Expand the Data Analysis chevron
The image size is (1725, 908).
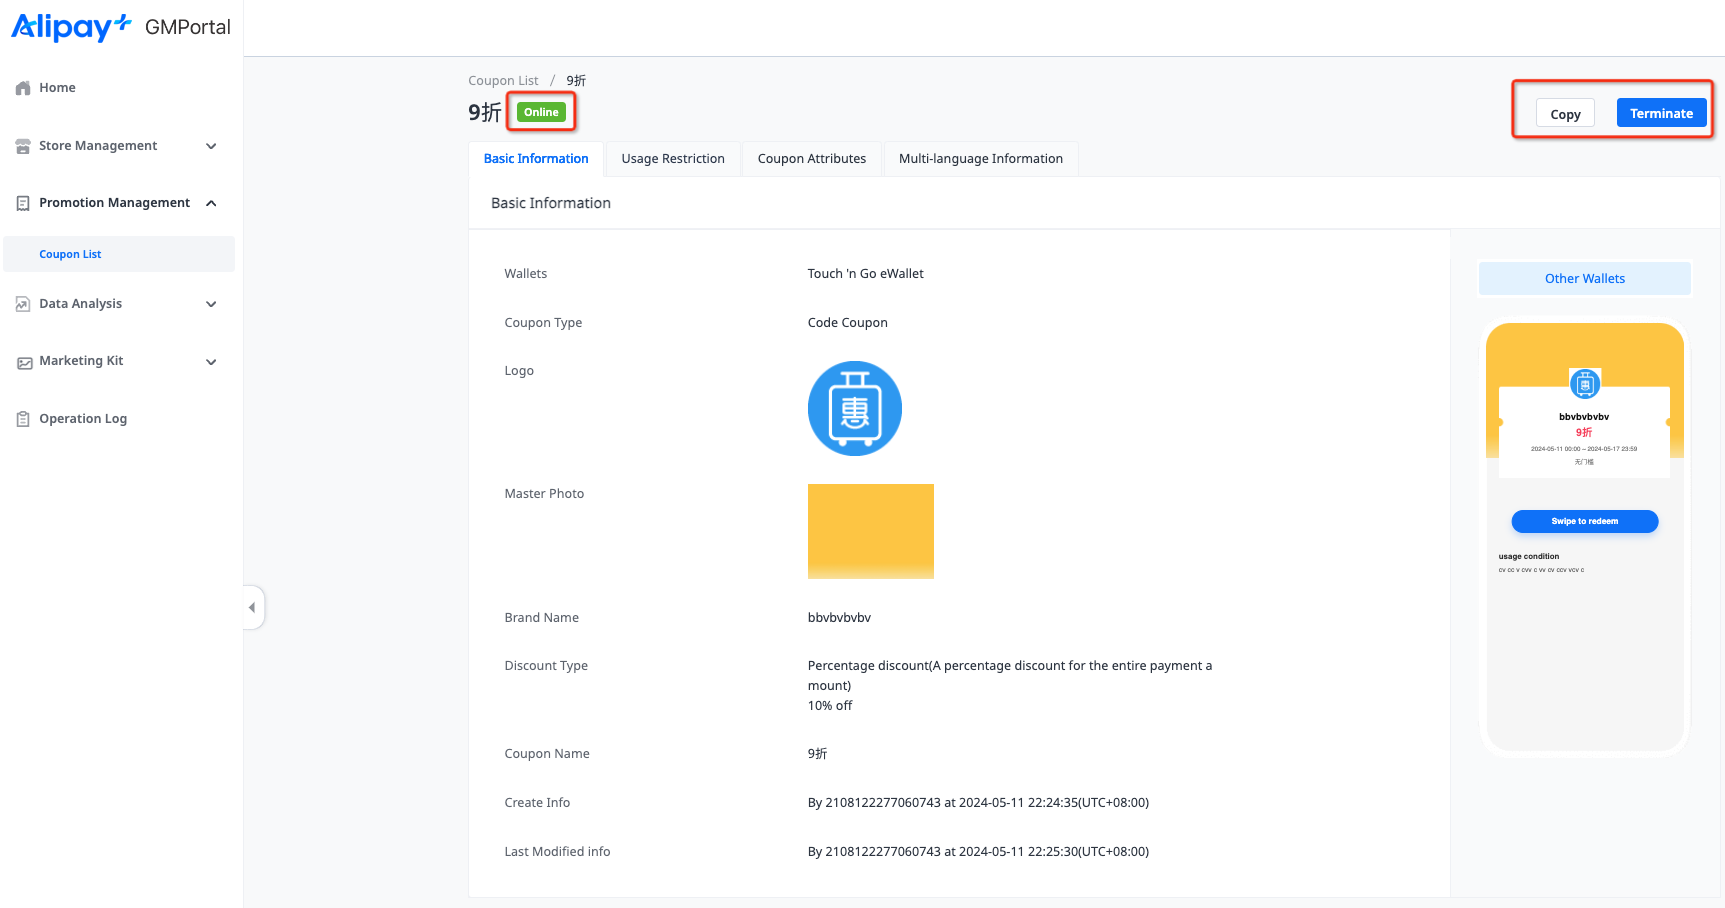tap(211, 304)
